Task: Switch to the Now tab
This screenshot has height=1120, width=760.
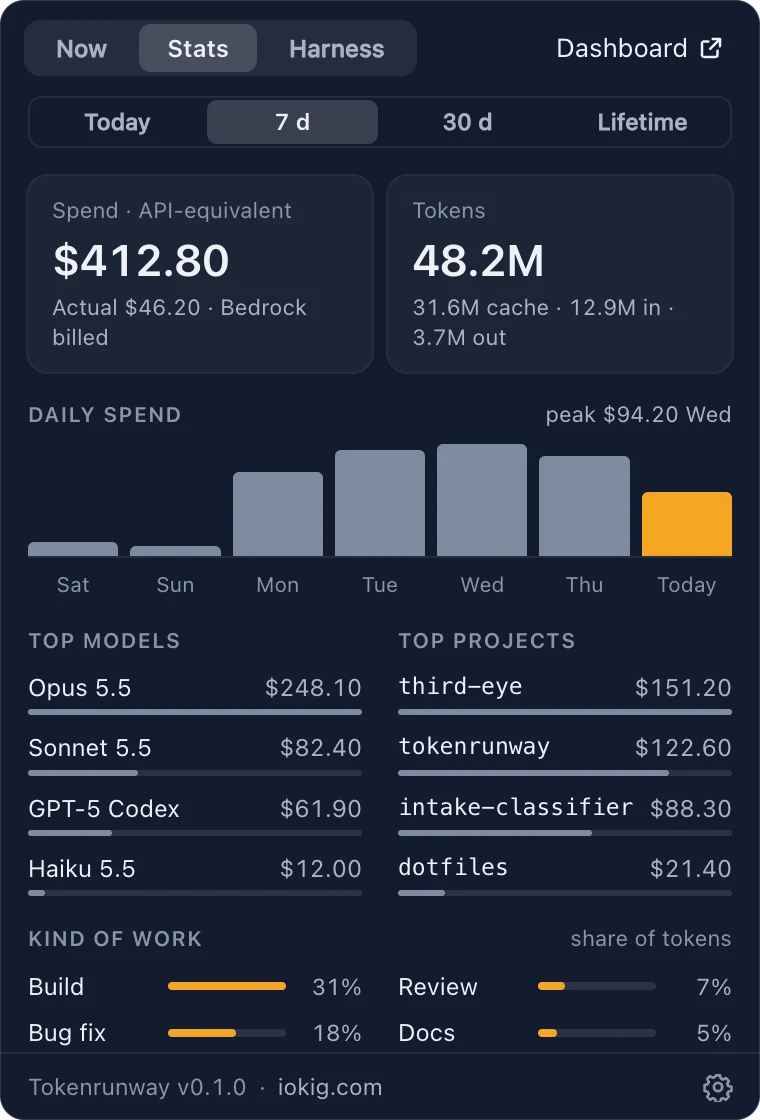Action: 81,49
